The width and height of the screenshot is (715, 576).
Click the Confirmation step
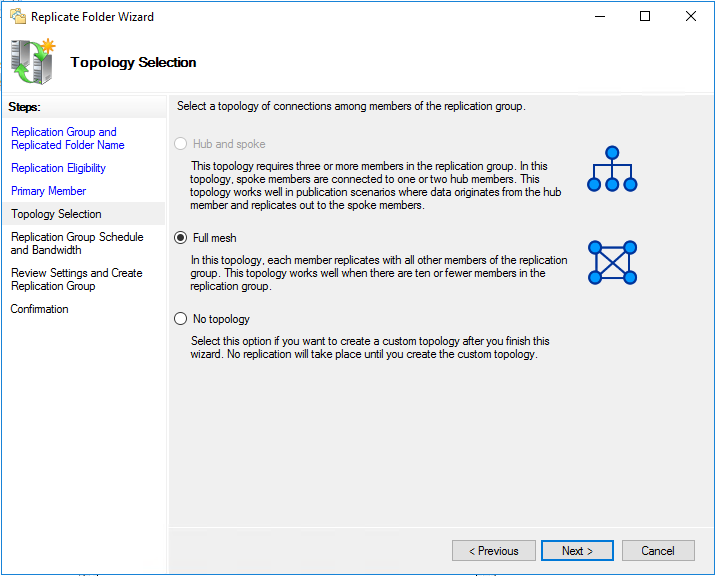(x=39, y=309)
